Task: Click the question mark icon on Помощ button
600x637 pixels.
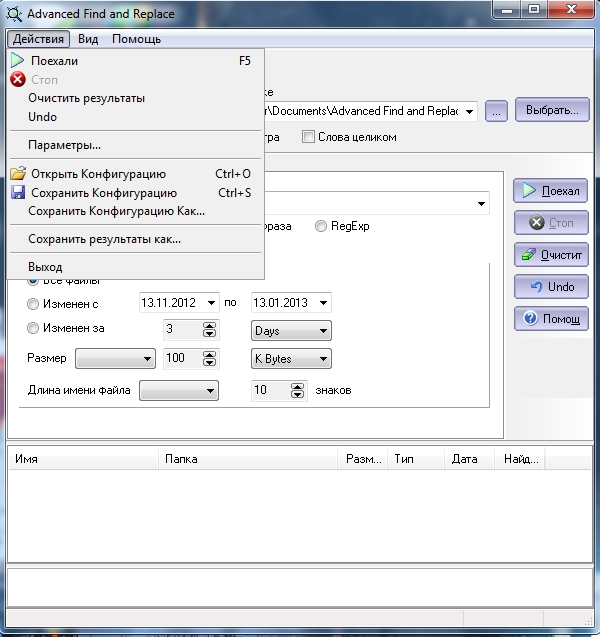Action: coord(530,318)
